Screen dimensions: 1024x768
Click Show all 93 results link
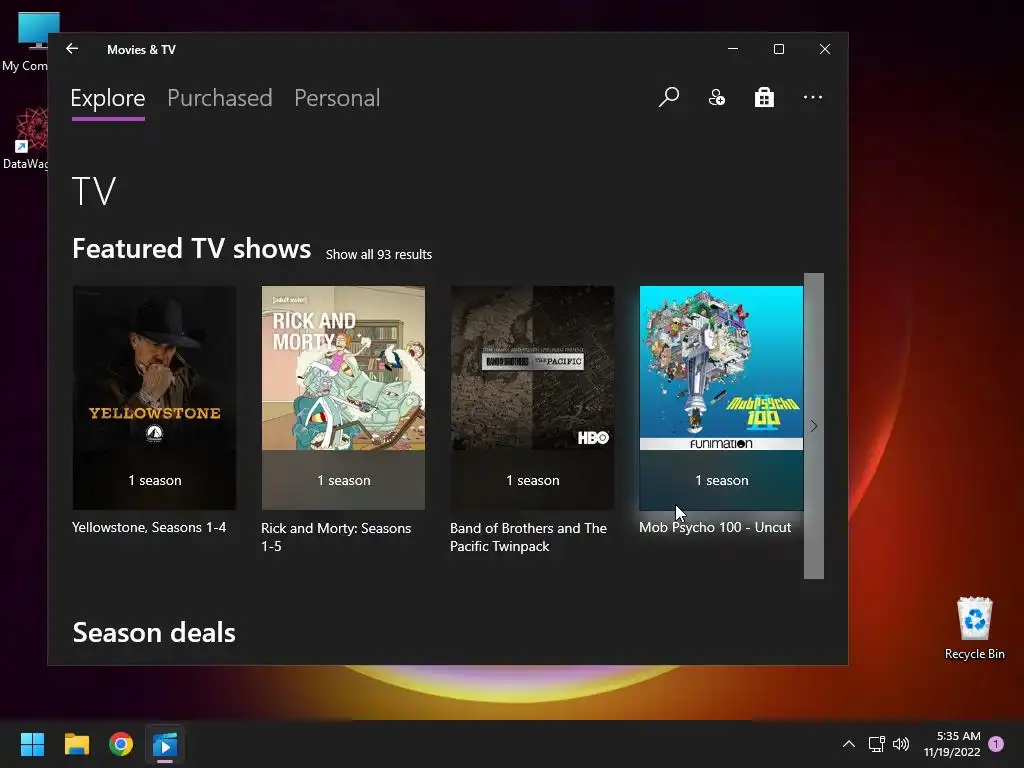pos(379,255)
